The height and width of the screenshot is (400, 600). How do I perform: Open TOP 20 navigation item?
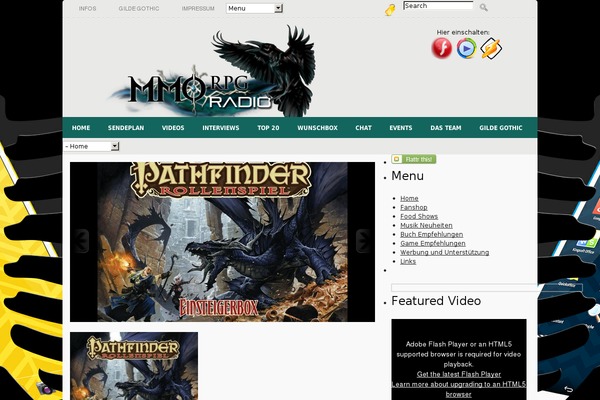tap(268, 128)
